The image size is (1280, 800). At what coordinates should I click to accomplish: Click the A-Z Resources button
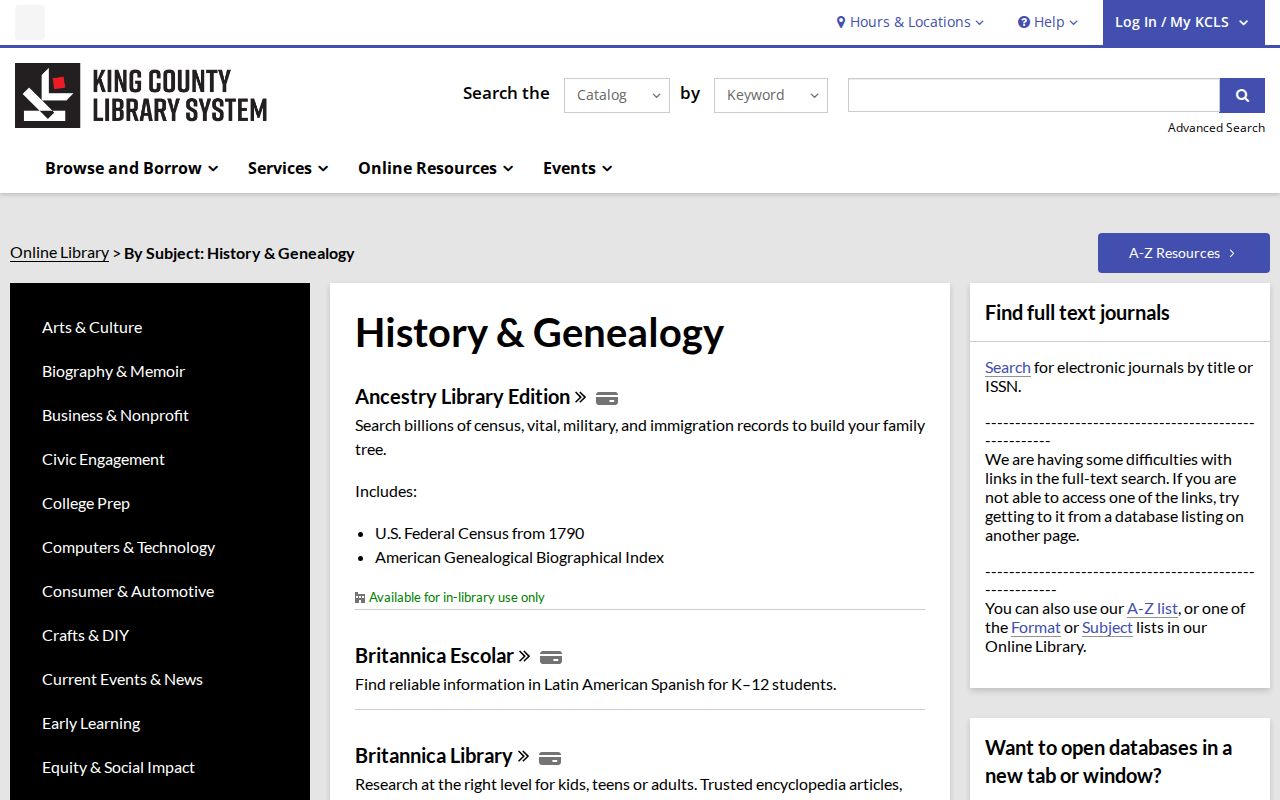1184,253
